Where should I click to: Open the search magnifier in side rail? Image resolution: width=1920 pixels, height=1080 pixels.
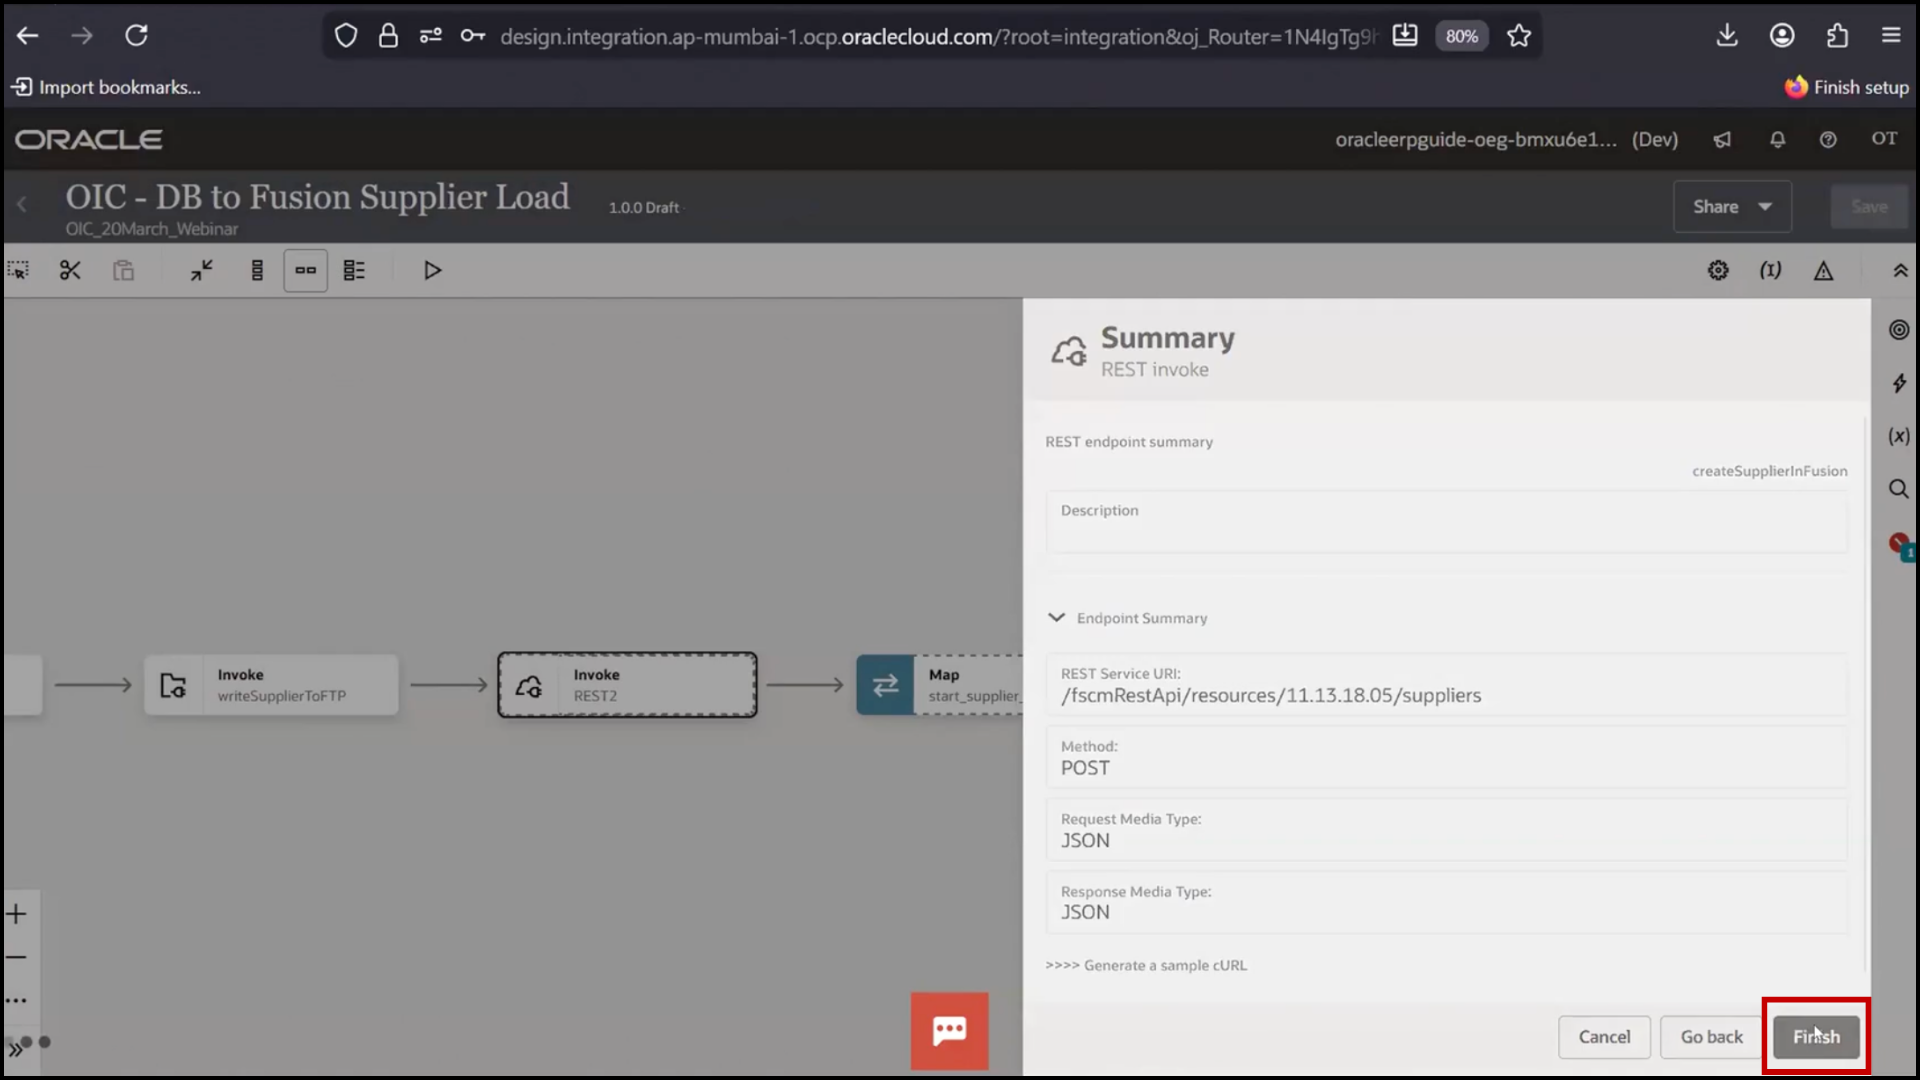tap(1899, 489)
